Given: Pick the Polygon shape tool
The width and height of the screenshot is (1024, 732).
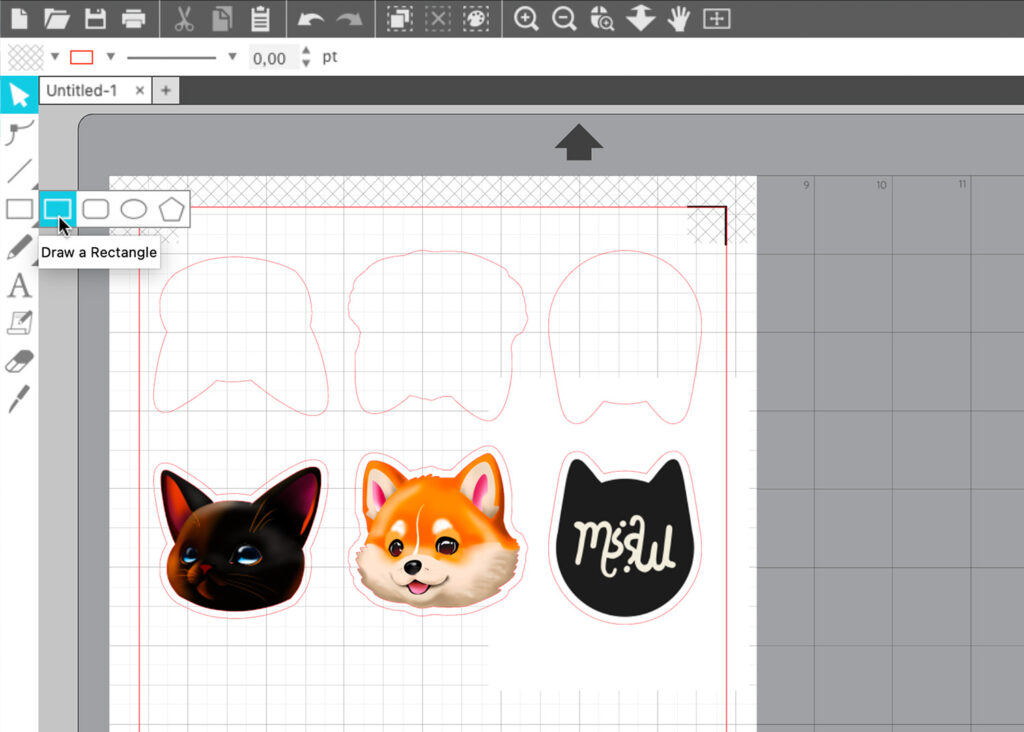Looking at the screenshot, I should [171, 209].
